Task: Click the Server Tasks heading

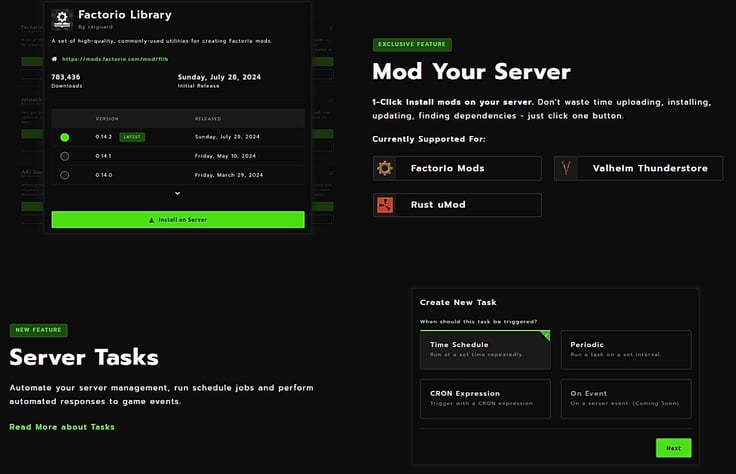Action: (x=84, y=358)
